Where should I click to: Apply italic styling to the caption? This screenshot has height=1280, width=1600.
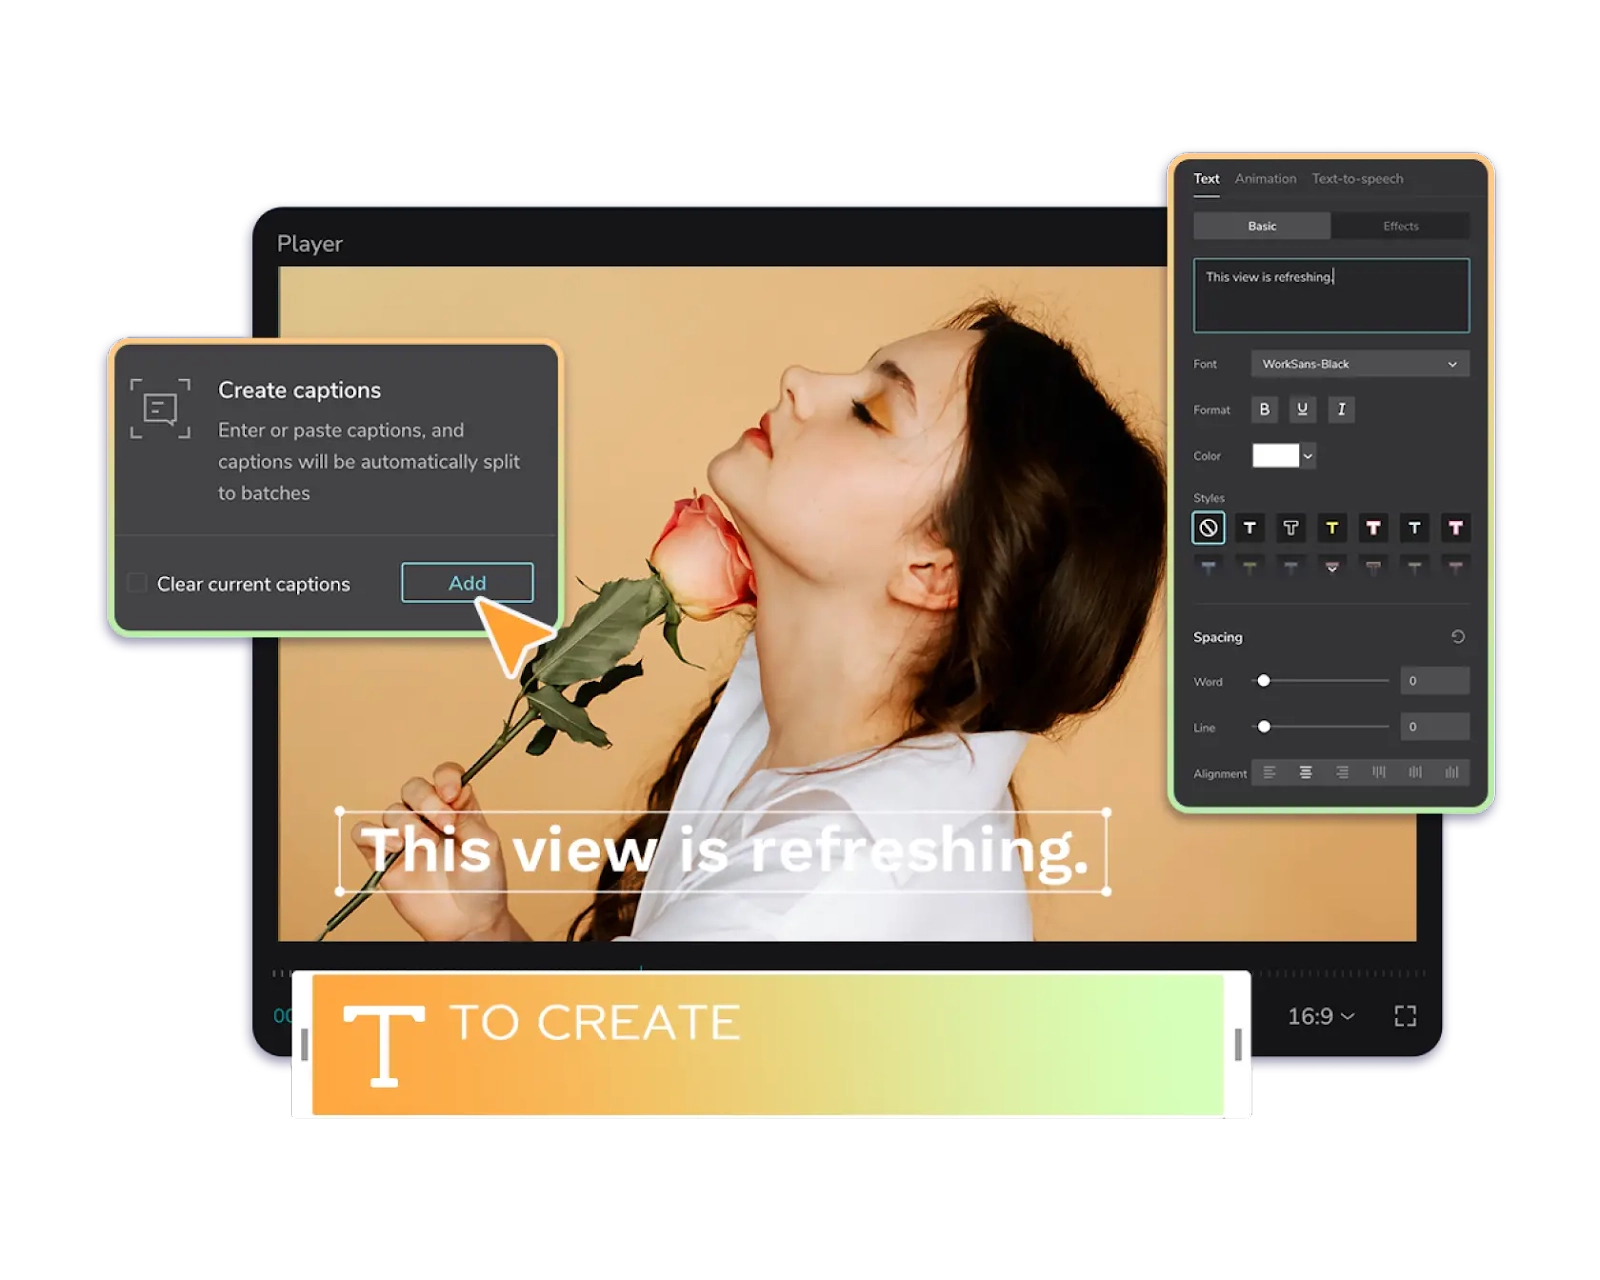(x=1342, y=410)
